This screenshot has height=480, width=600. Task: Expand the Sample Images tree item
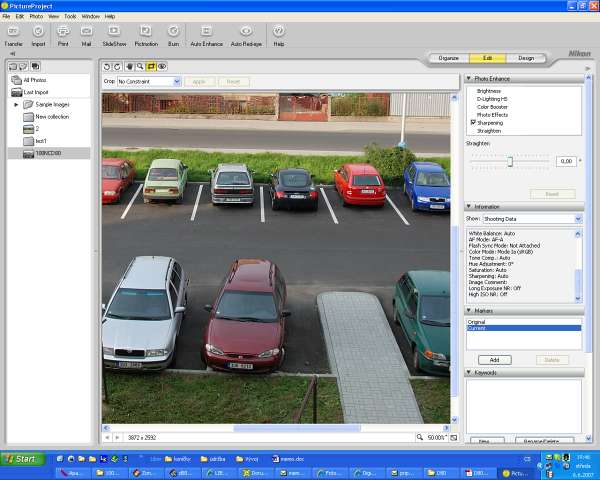[16, 104]
